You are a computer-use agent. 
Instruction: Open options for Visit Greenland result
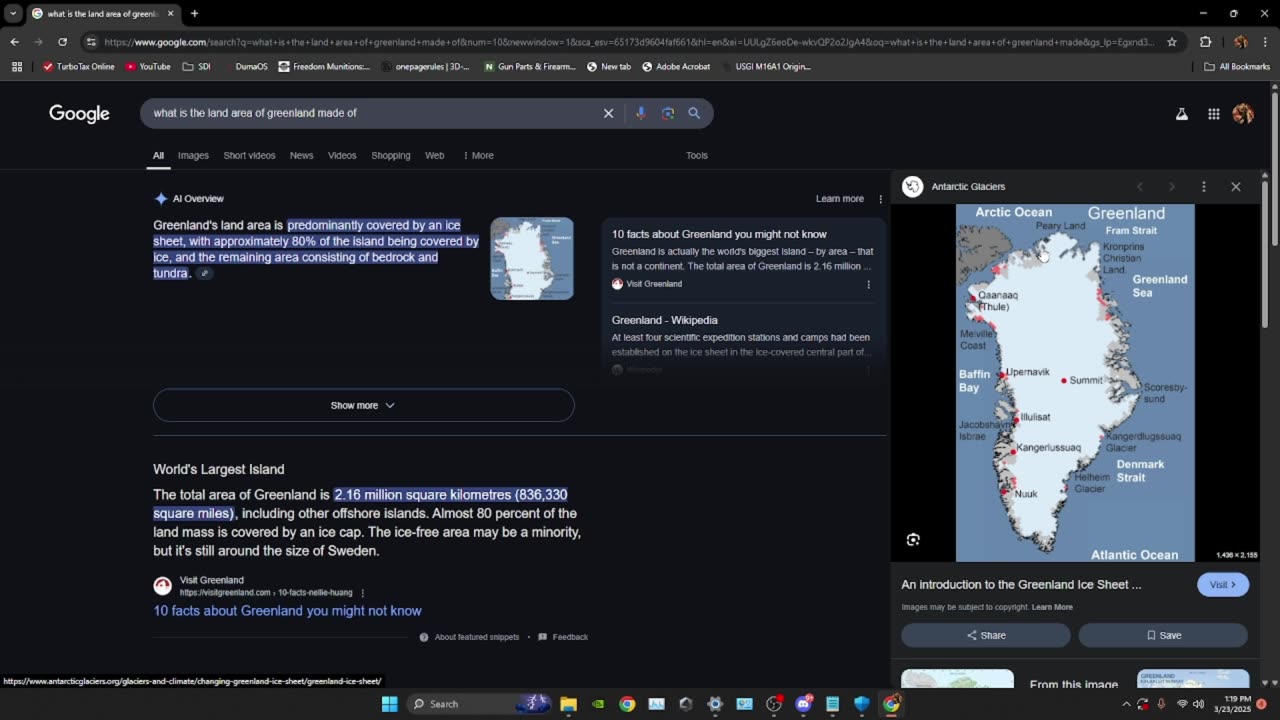coord(362,593)
